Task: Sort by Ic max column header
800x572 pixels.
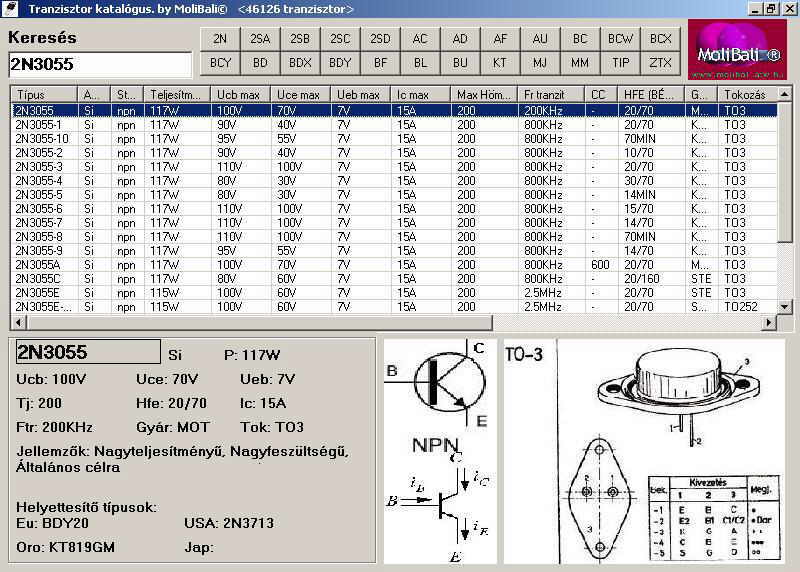Action: 421,94
